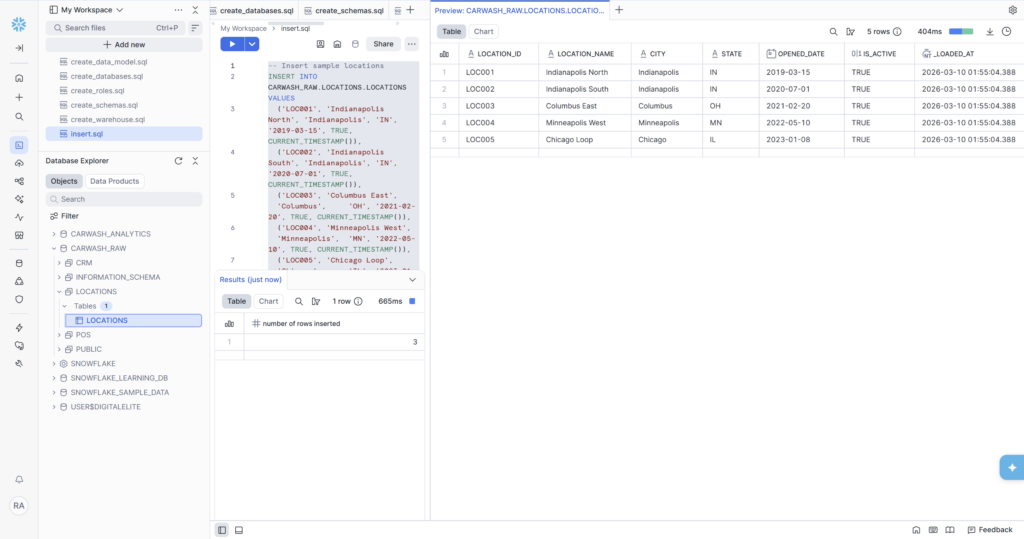
Task: Run the insert.sql query
Action: 232,44
